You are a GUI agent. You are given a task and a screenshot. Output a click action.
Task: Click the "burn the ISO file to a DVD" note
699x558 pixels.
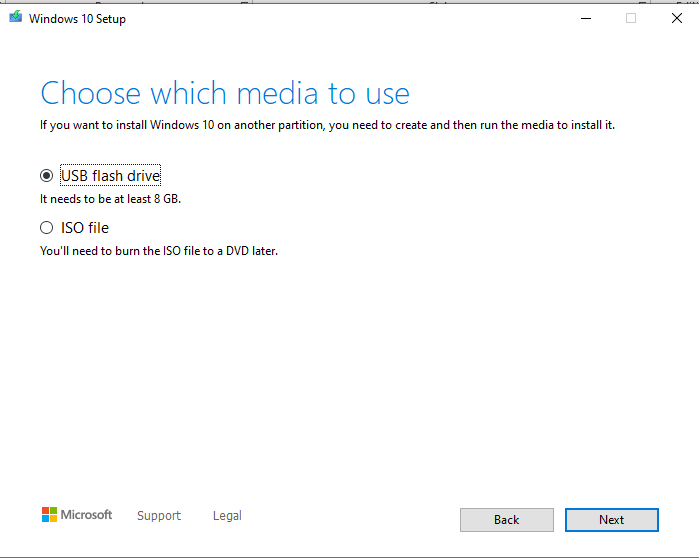click(158, 251)
